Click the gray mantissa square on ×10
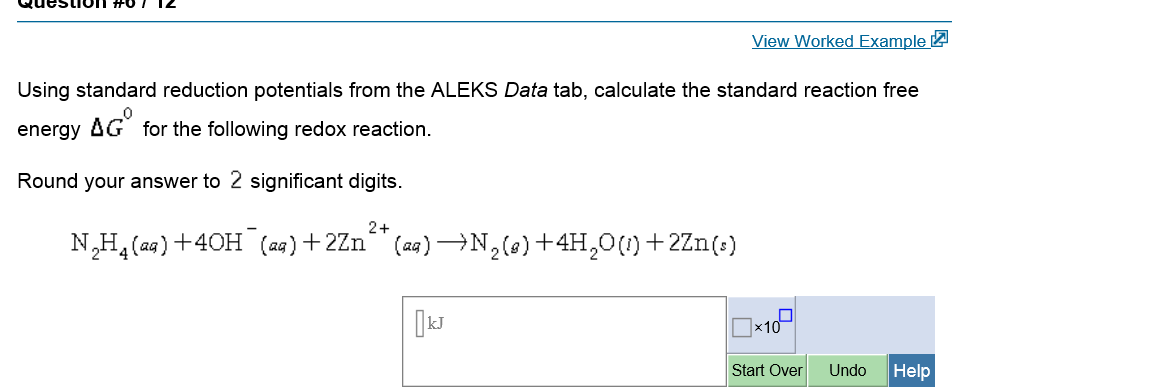The height and width of the screenshot is (392, 1170). (742, 327)
